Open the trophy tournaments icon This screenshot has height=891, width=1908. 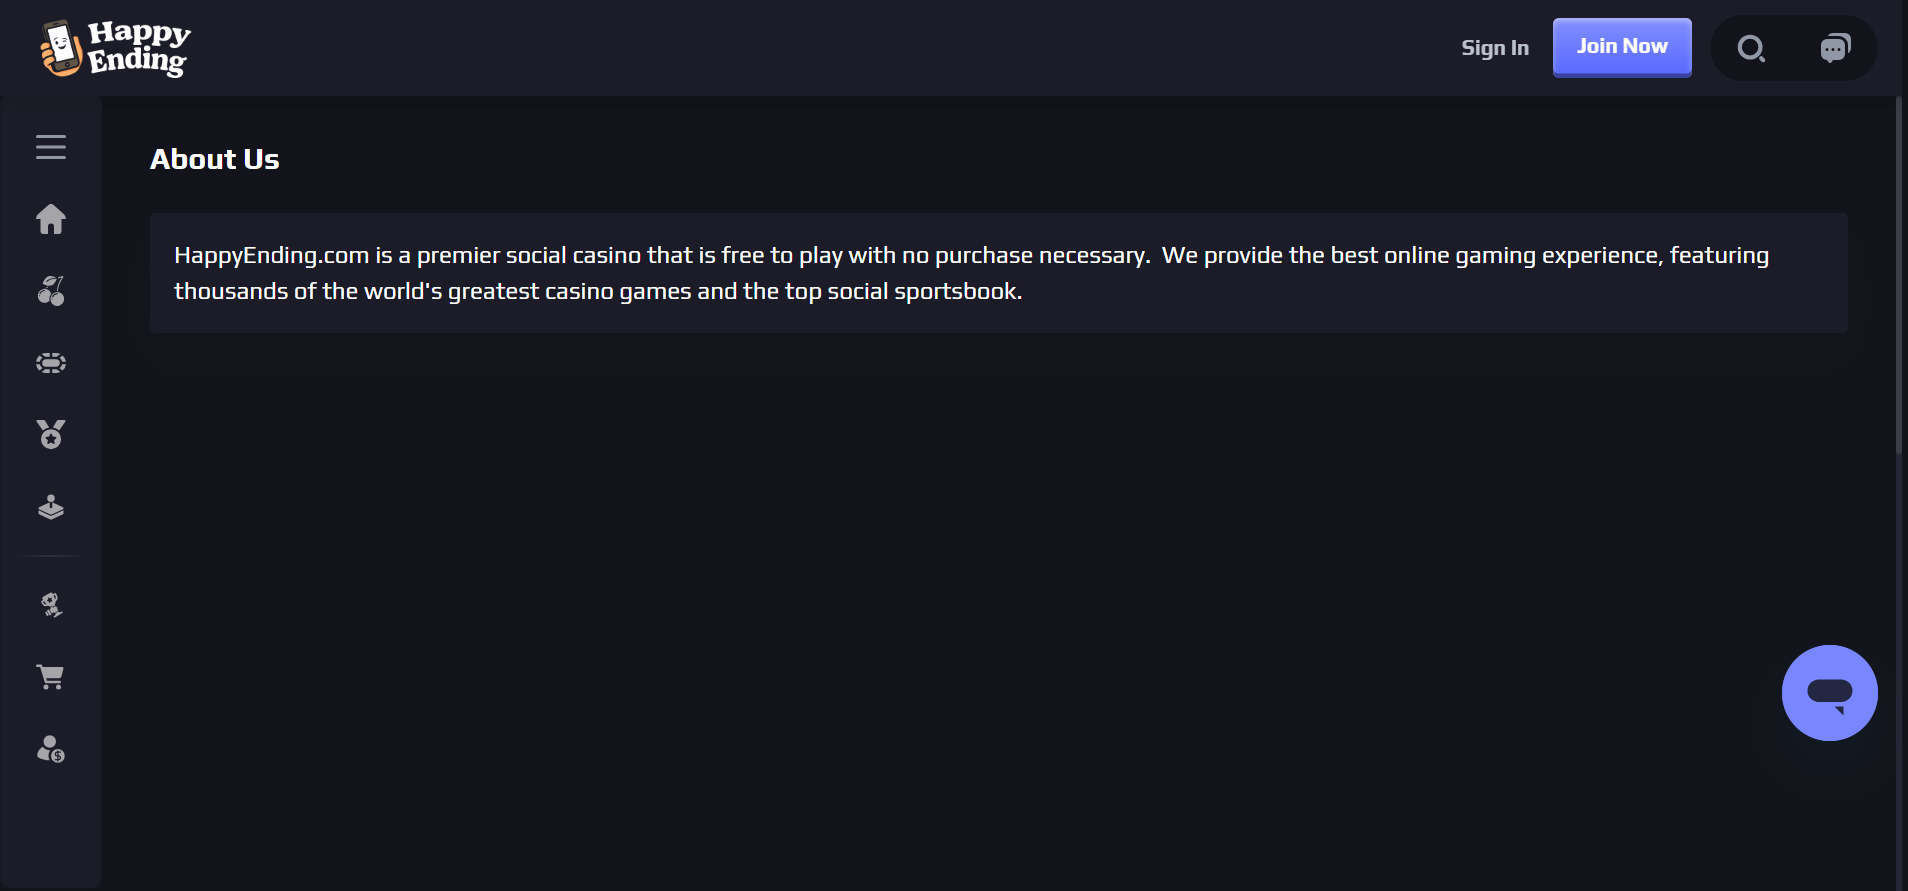(x=51, y=605)
